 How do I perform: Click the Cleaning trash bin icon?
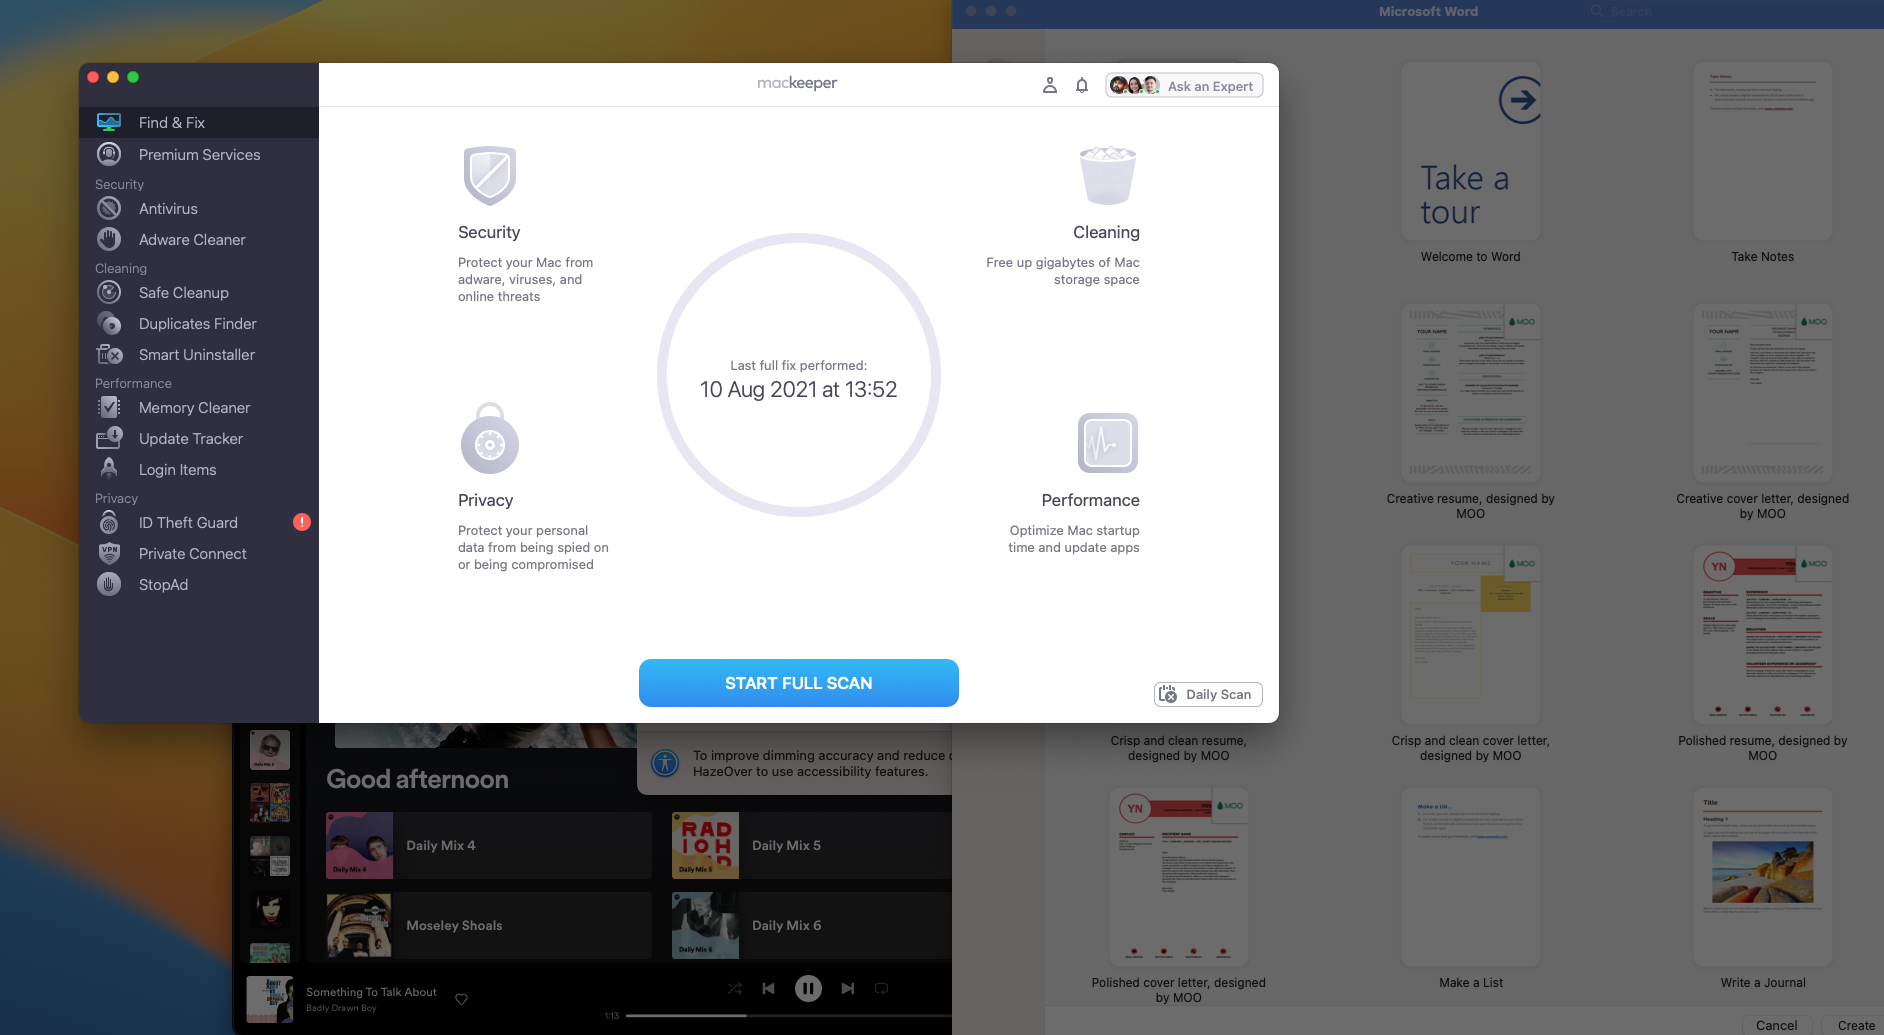click(1108, 175)
